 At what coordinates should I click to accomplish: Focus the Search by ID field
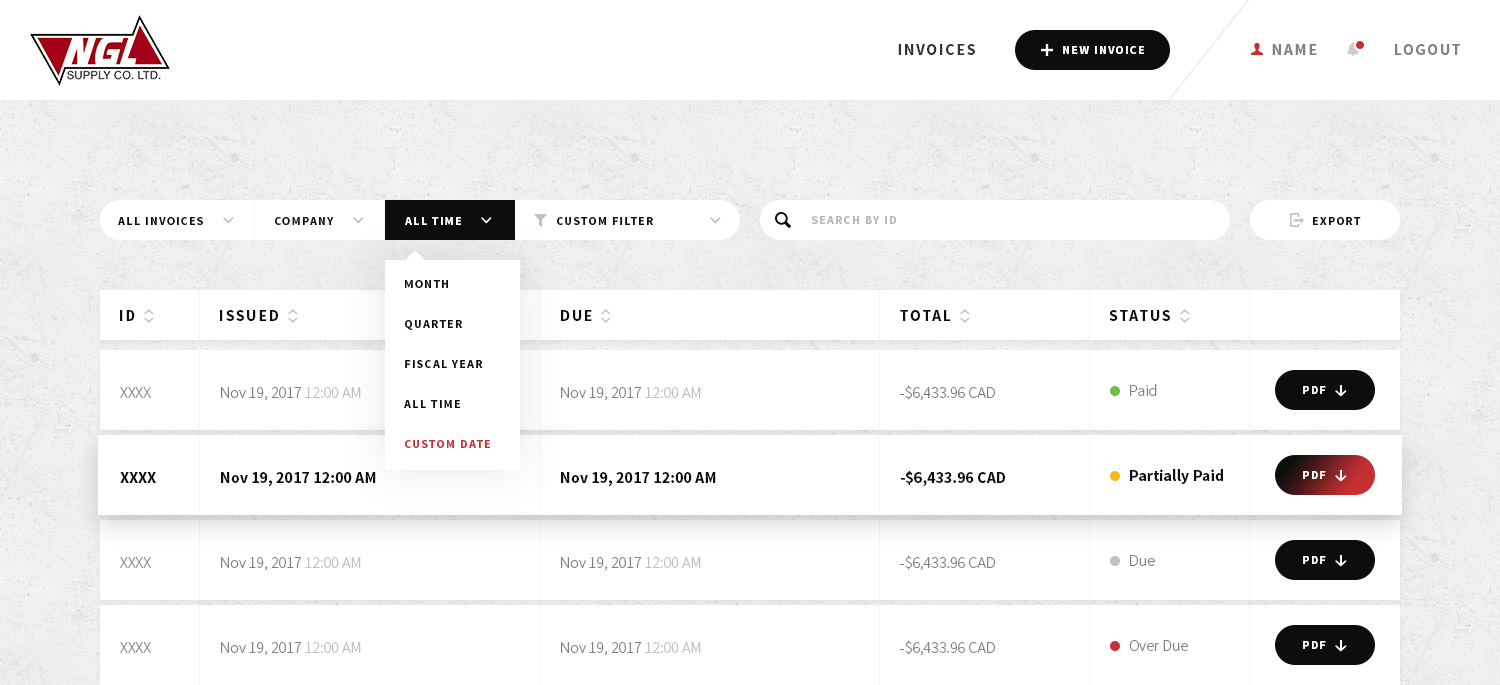pyautogui.click(x=1010, y=220)
